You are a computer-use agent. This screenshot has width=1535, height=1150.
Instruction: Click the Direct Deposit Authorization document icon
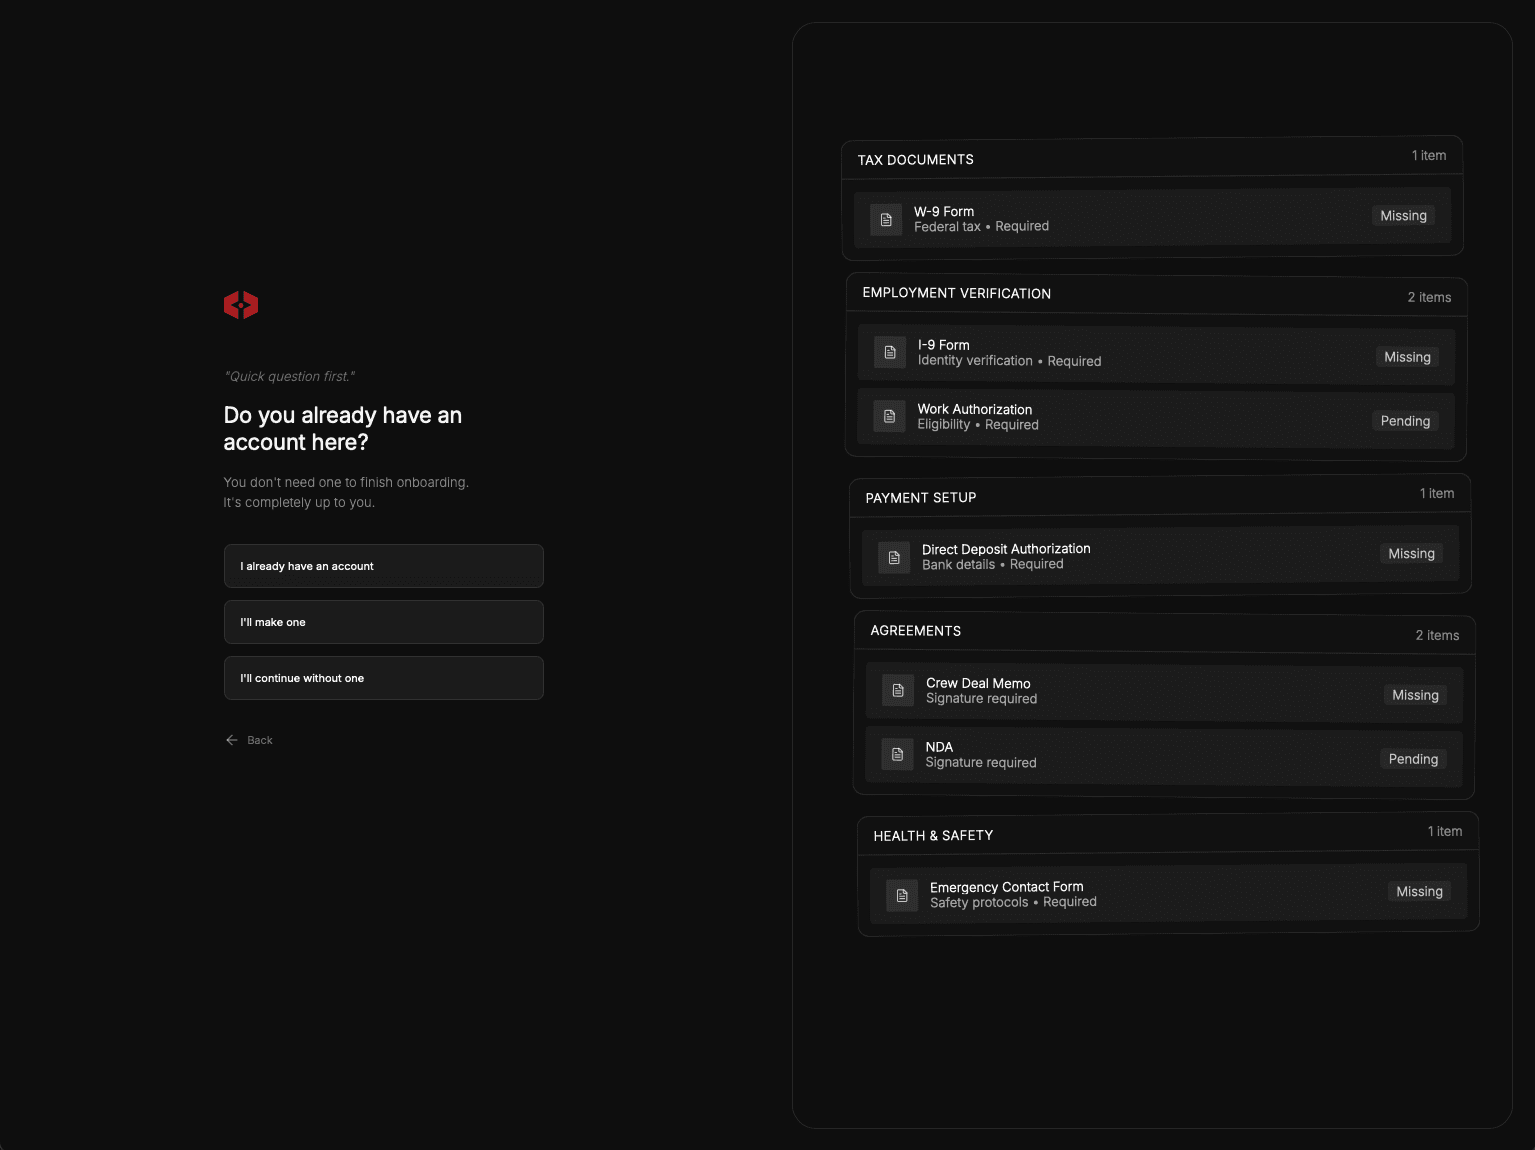894,558
